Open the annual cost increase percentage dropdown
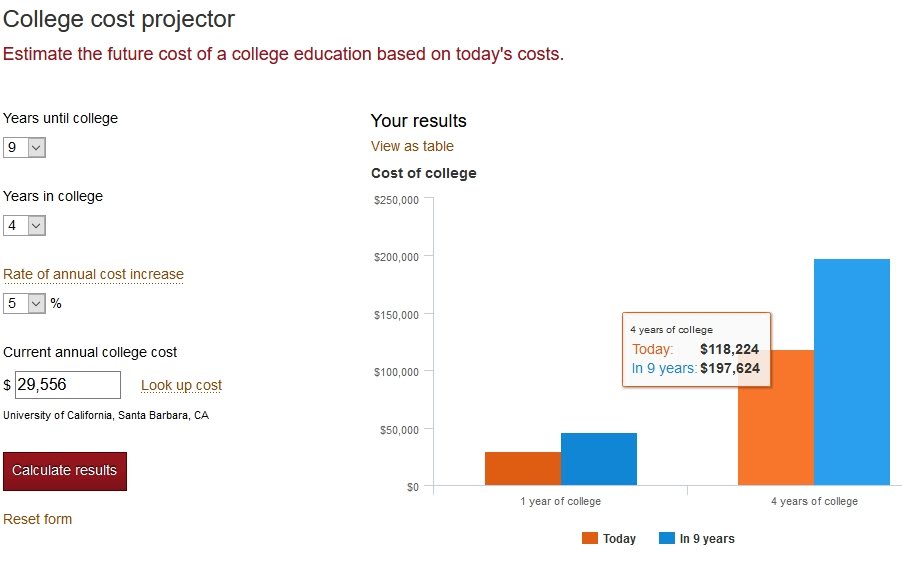This screenshot has height=564, width=902. click(x=25, y=303)
